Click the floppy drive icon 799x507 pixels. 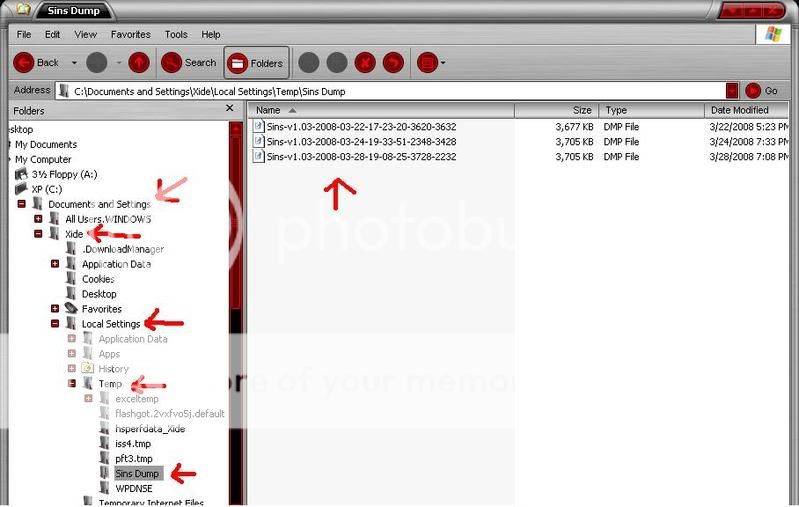click(x=21, y=174)
